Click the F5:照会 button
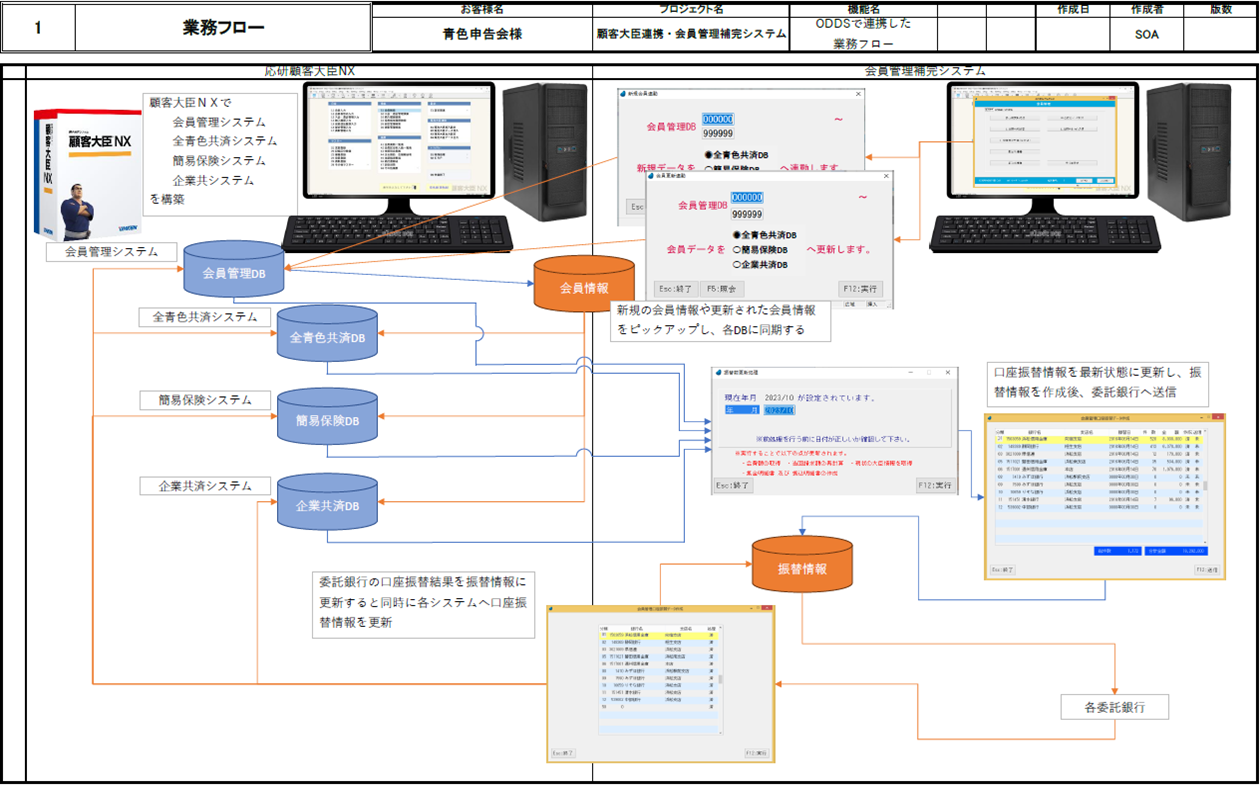 coord(720,288)
